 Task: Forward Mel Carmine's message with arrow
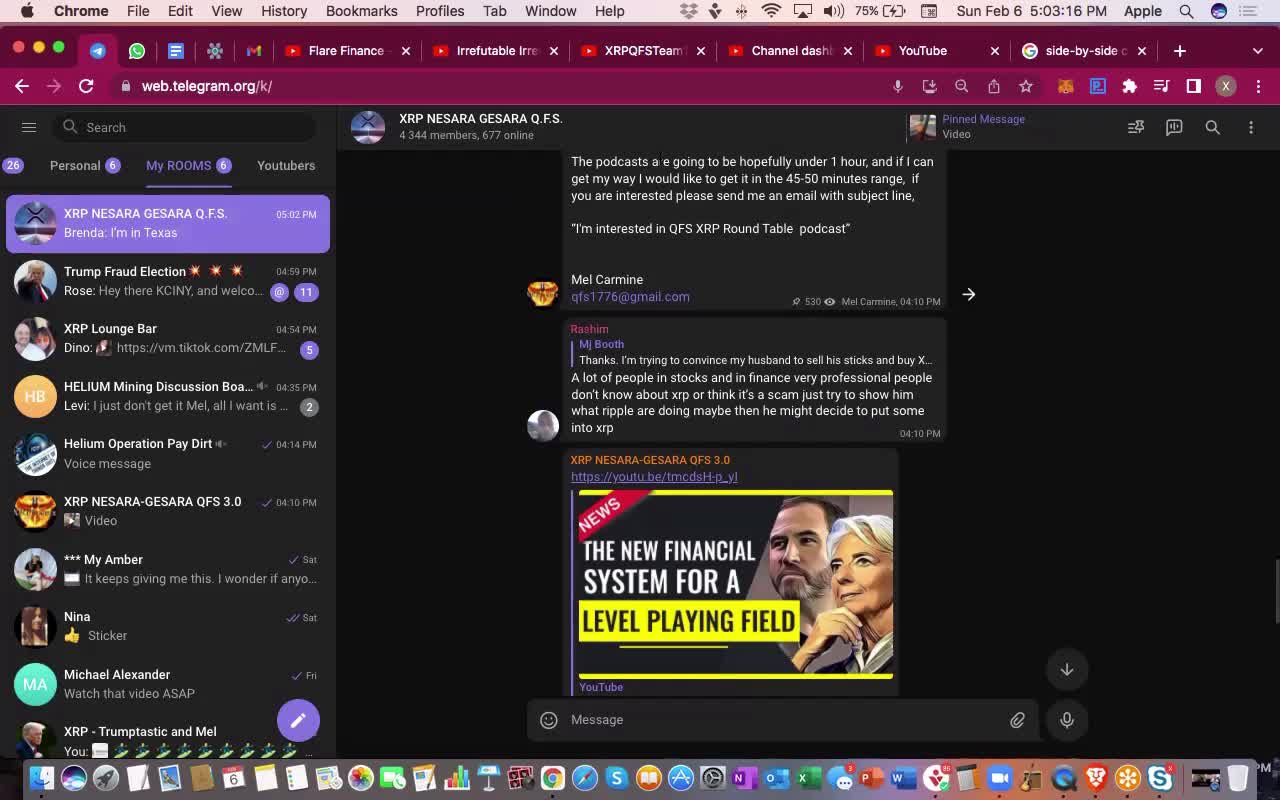click(x=968, y=294)
